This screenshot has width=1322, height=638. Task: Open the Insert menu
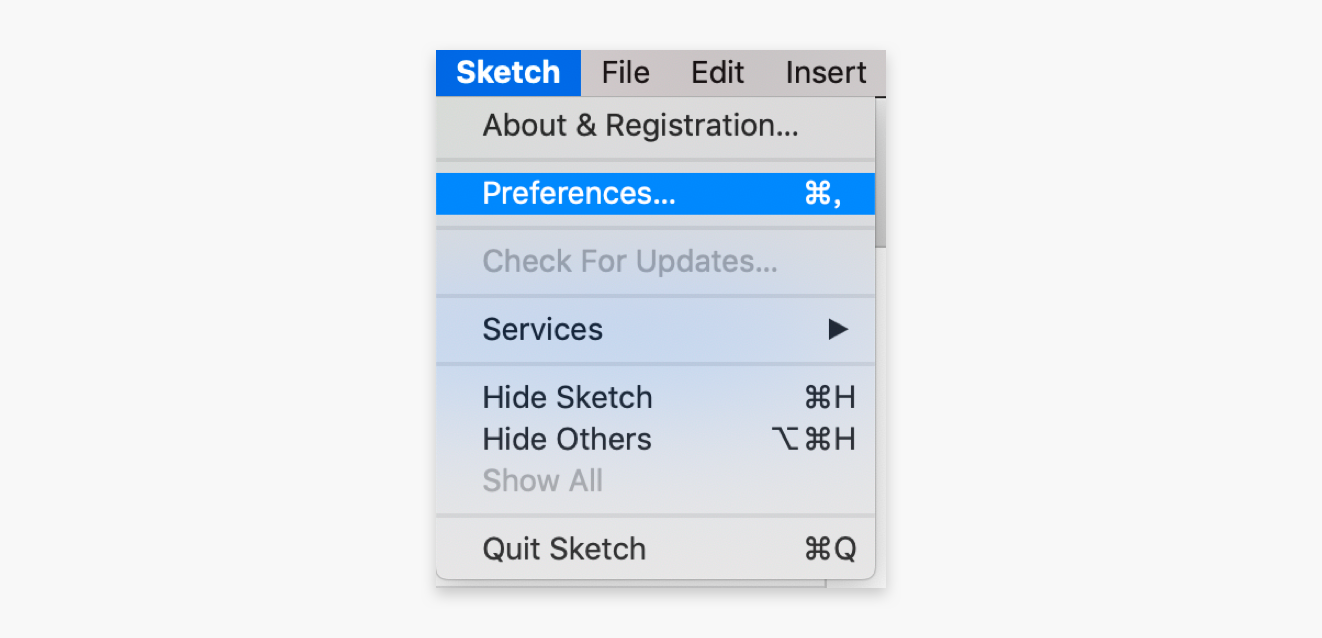(x=825, y=73)
